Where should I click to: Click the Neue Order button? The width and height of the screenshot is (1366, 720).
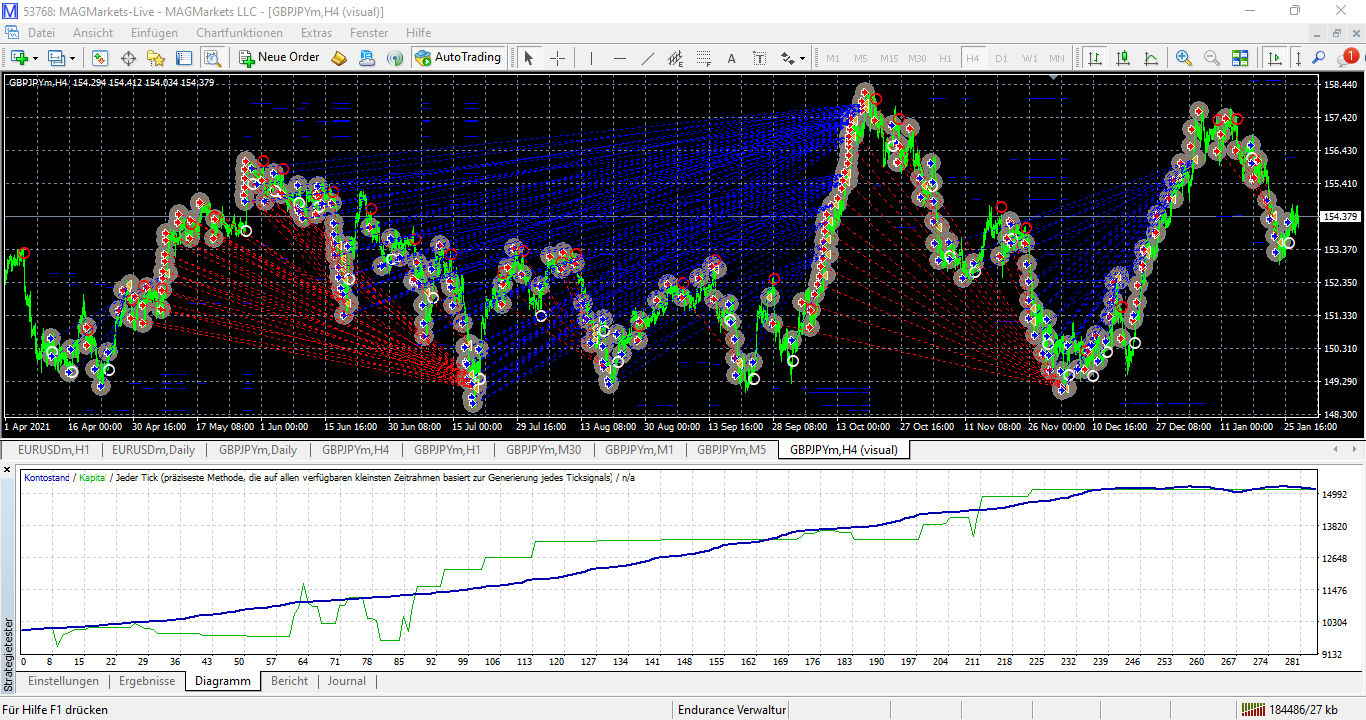279,58
